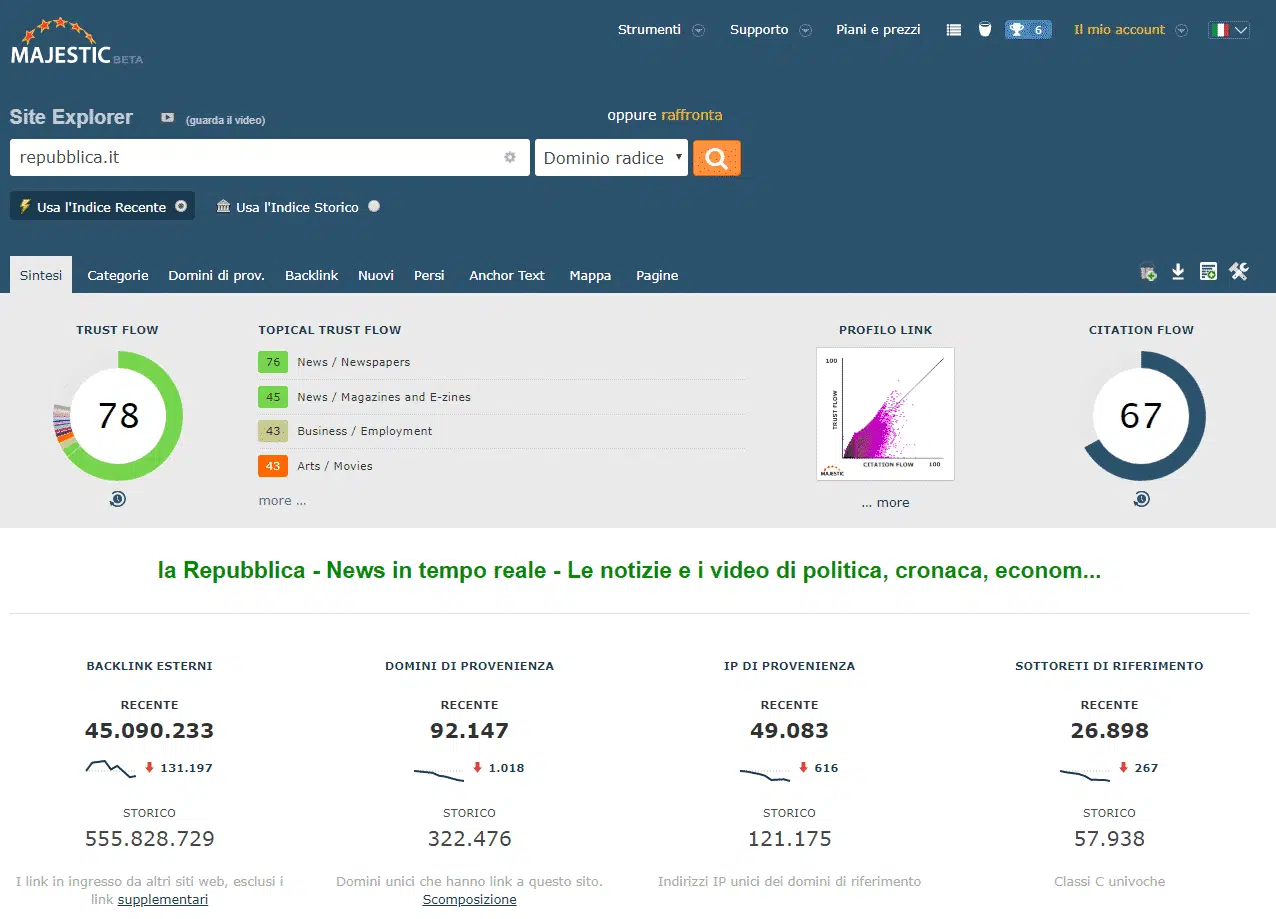The image size is (1276, 919).
Task: Open the Persi tab
Action: click(x=429, y=275)
